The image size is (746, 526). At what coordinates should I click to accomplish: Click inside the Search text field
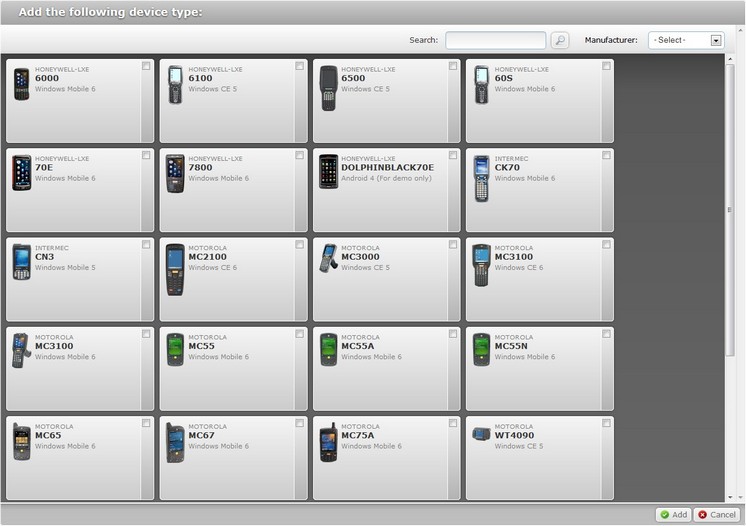[x=495, y=40]
